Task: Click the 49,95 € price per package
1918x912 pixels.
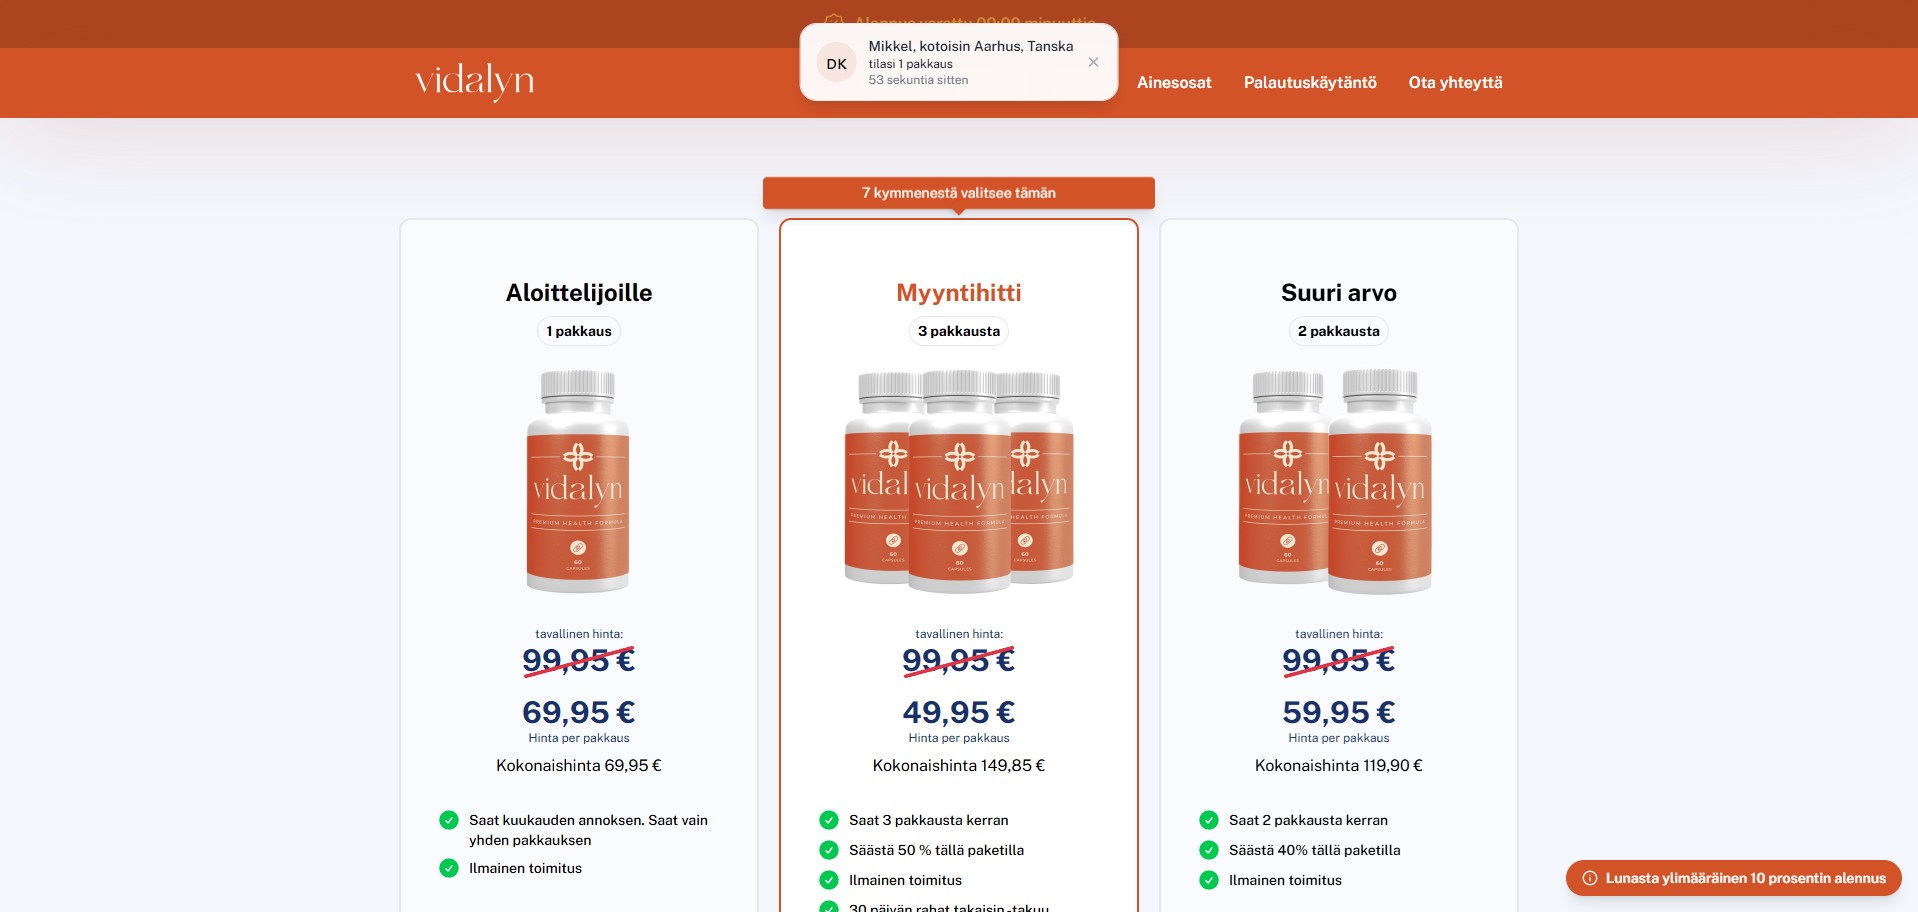Action: tap(958, 712)
